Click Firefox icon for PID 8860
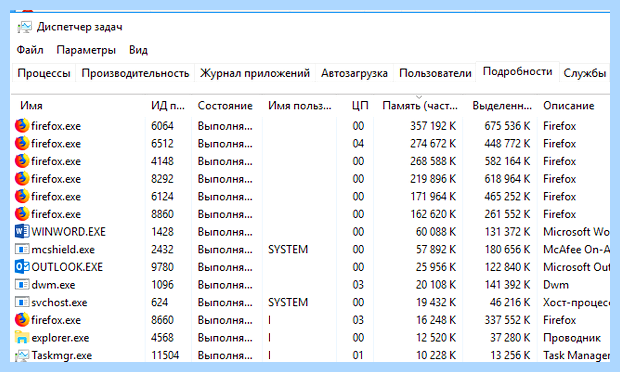 click(x=22, y=214)
